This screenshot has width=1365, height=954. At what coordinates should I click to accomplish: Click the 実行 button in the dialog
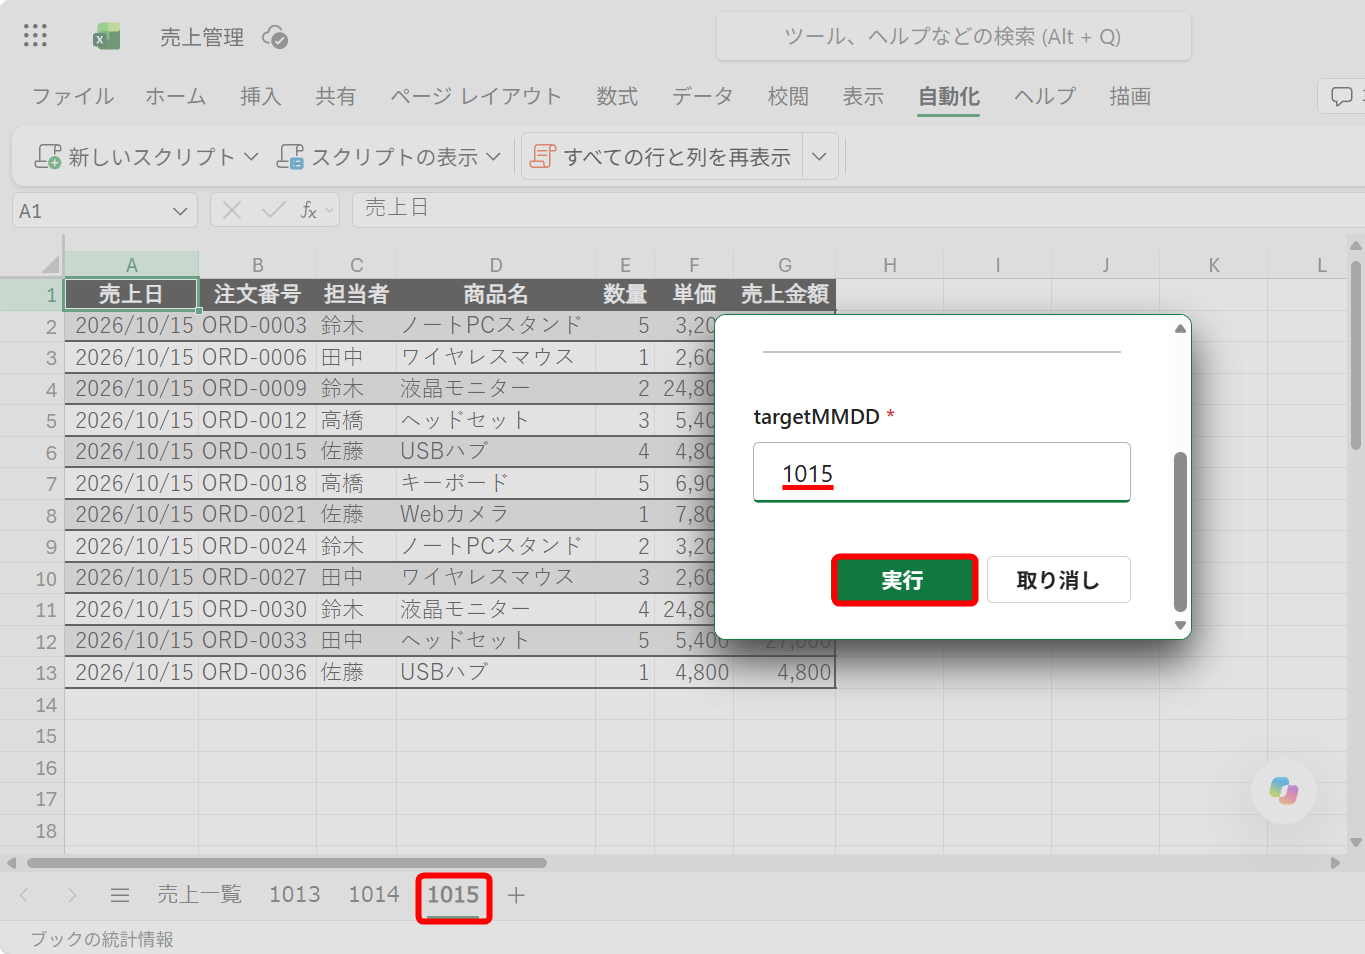(x=904, y=580)
